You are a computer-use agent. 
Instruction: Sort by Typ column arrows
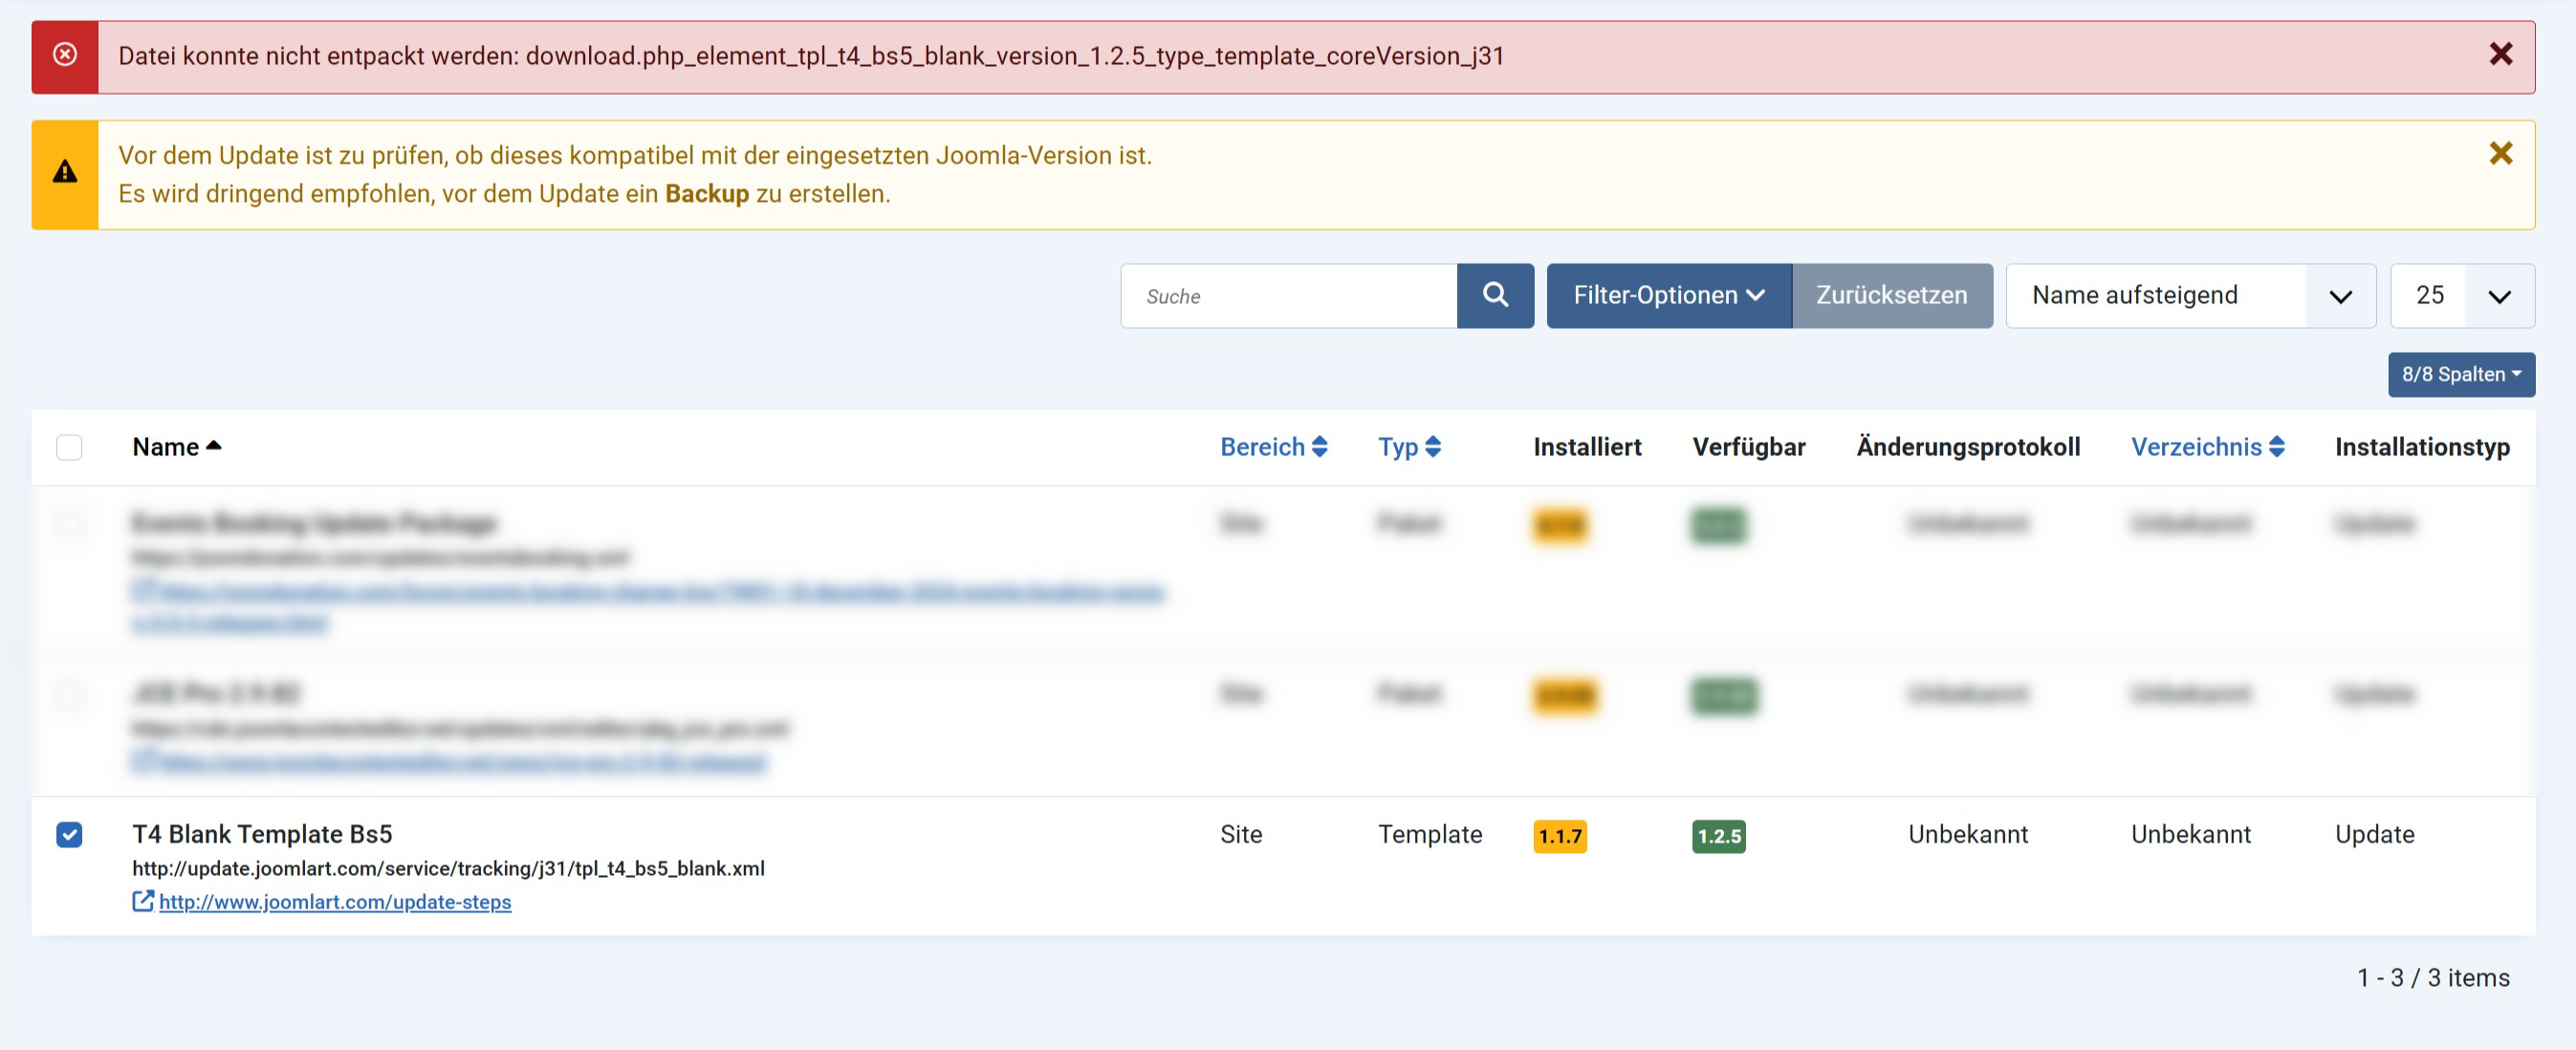pos(1432,447)
